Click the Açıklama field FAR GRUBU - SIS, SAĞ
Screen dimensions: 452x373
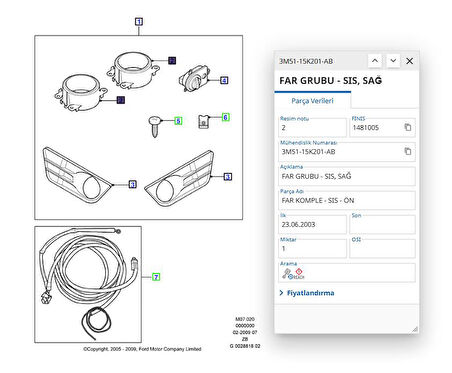coord(347,176)
